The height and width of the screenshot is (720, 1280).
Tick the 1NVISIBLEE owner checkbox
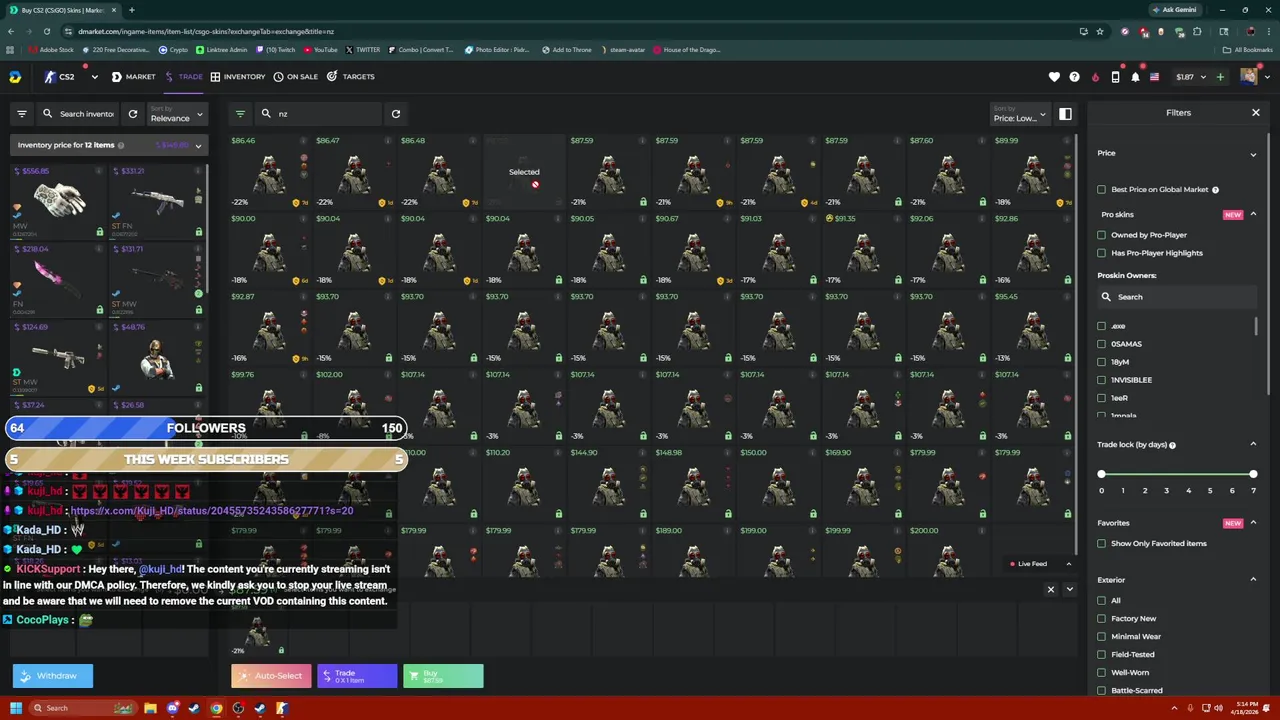click(1102, 380)
